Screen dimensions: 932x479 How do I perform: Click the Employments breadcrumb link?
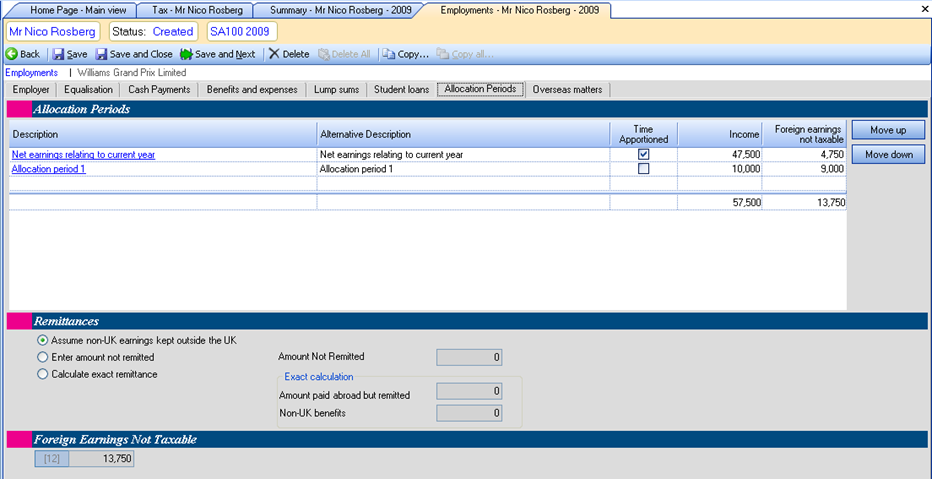click(32, 73)
